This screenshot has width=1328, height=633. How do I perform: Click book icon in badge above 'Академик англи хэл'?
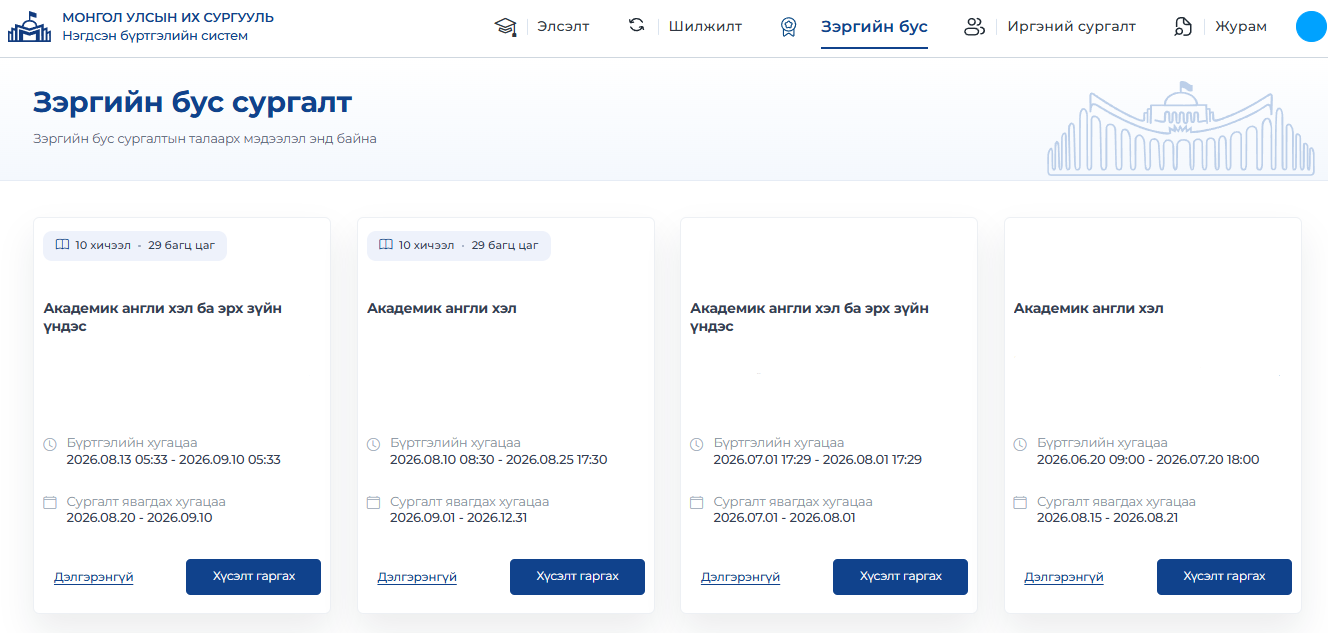click(385, 245)
